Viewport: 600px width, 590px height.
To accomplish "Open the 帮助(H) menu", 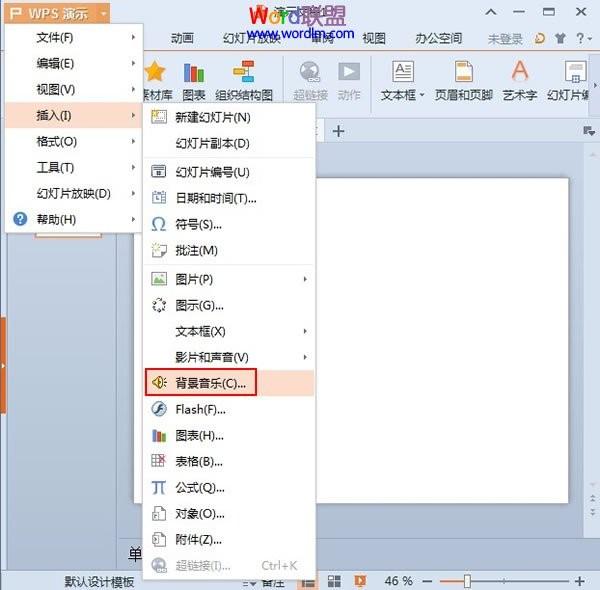I will (x=74, y=220).
